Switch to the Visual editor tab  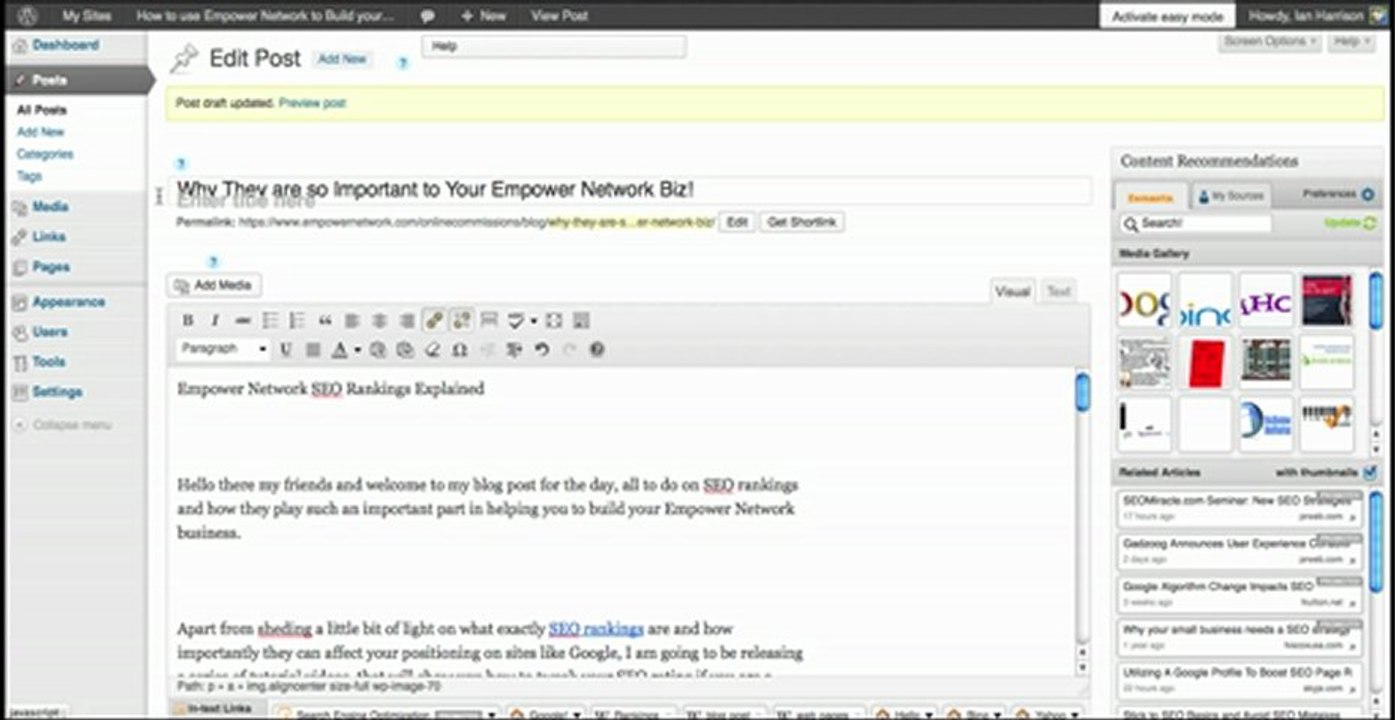pos(1012,292)
